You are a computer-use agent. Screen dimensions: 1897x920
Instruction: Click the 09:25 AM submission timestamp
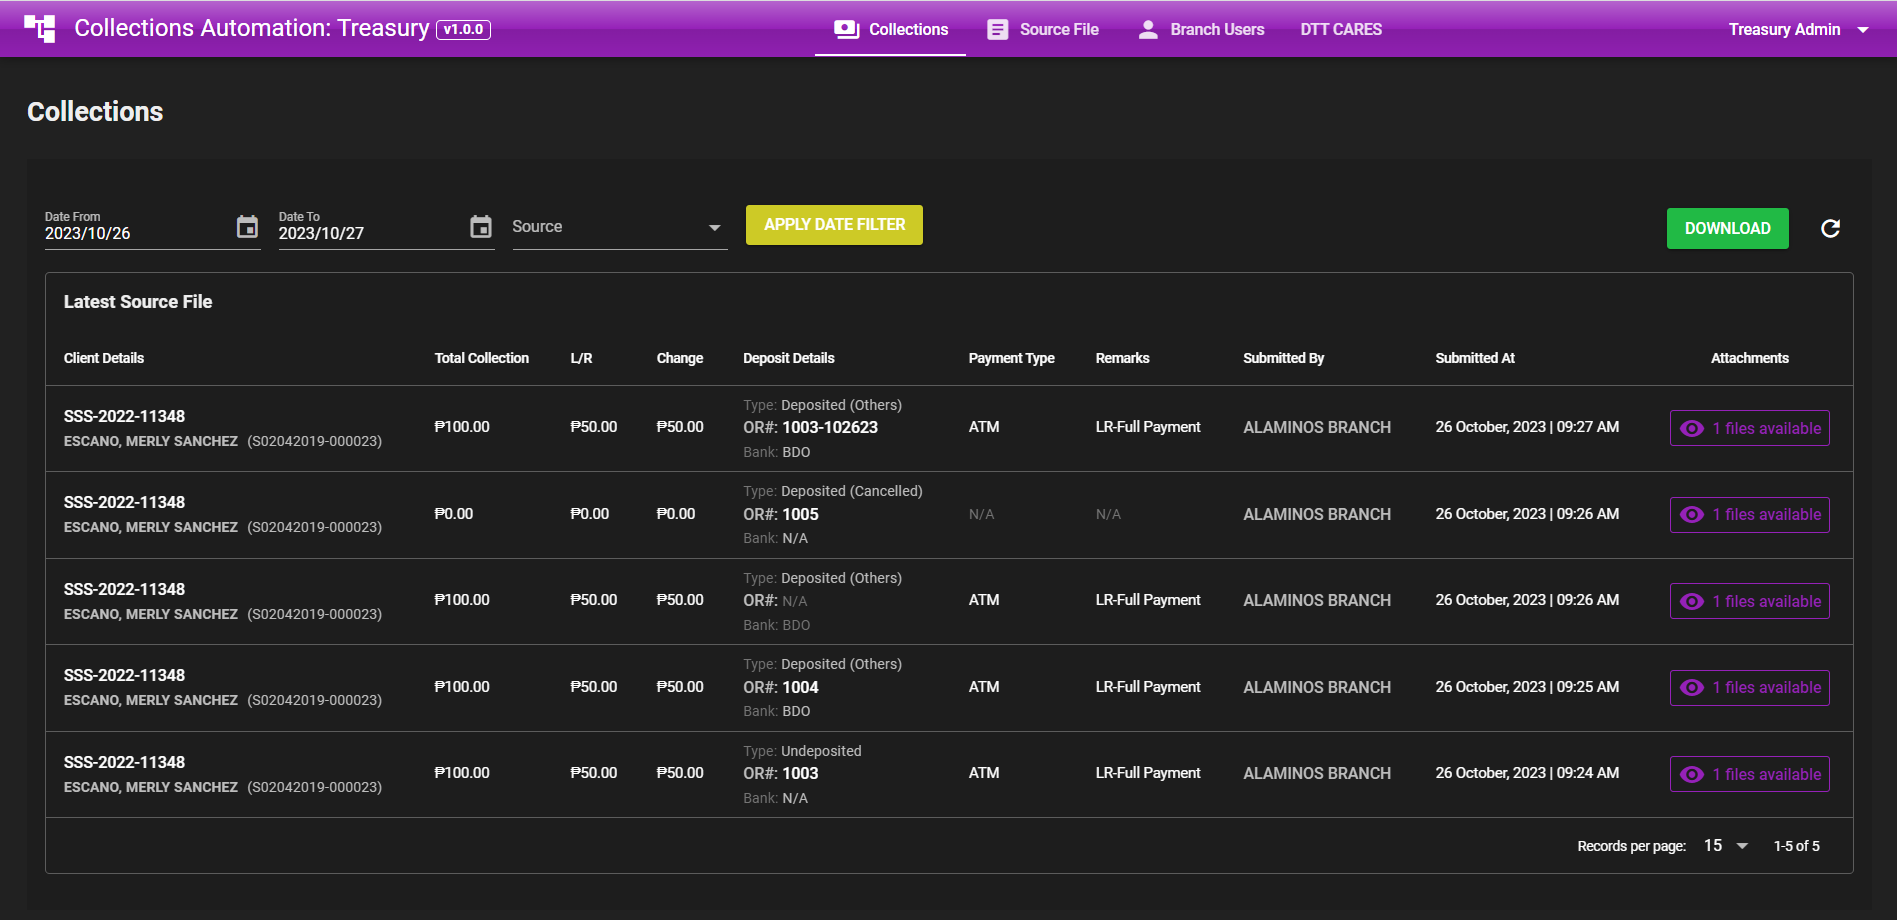pyautogui.click(x=1527, y=687)
